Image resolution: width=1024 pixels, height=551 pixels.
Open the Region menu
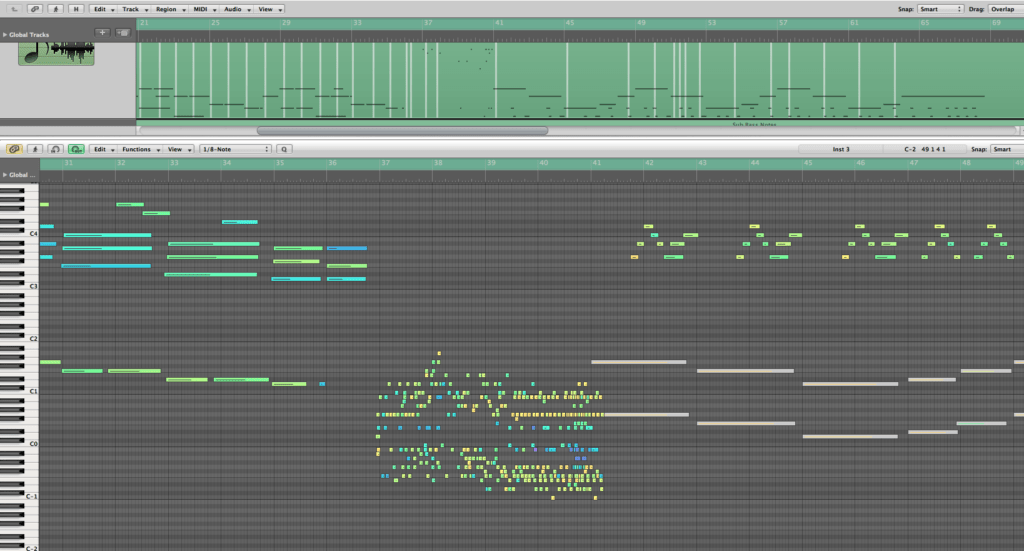[x=170, y=9]
